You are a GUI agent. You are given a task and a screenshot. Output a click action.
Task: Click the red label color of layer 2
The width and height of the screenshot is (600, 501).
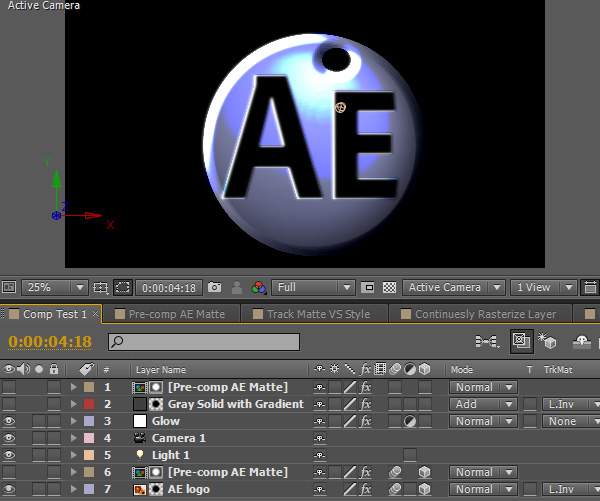click(x=88, y=405)
